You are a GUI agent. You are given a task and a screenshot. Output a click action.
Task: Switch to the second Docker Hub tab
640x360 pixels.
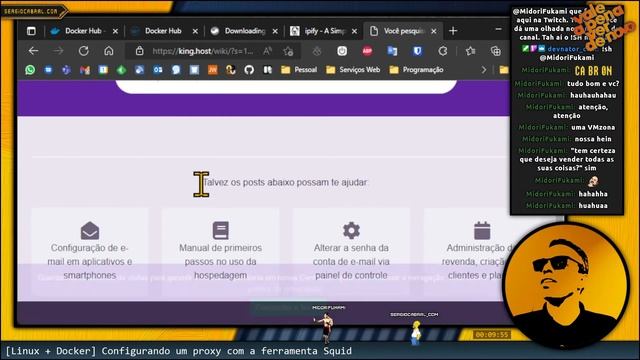163,31
